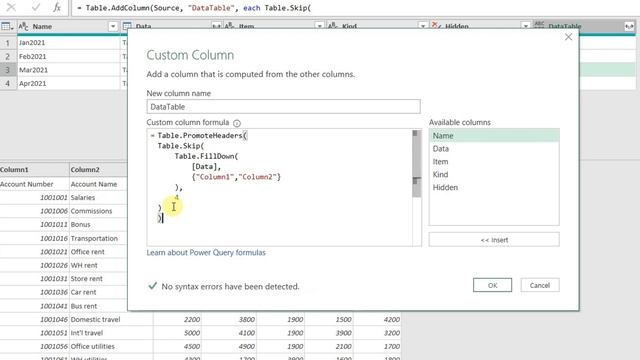
Task: Click the Office utilities cell
Action: [x=111, y=347]
